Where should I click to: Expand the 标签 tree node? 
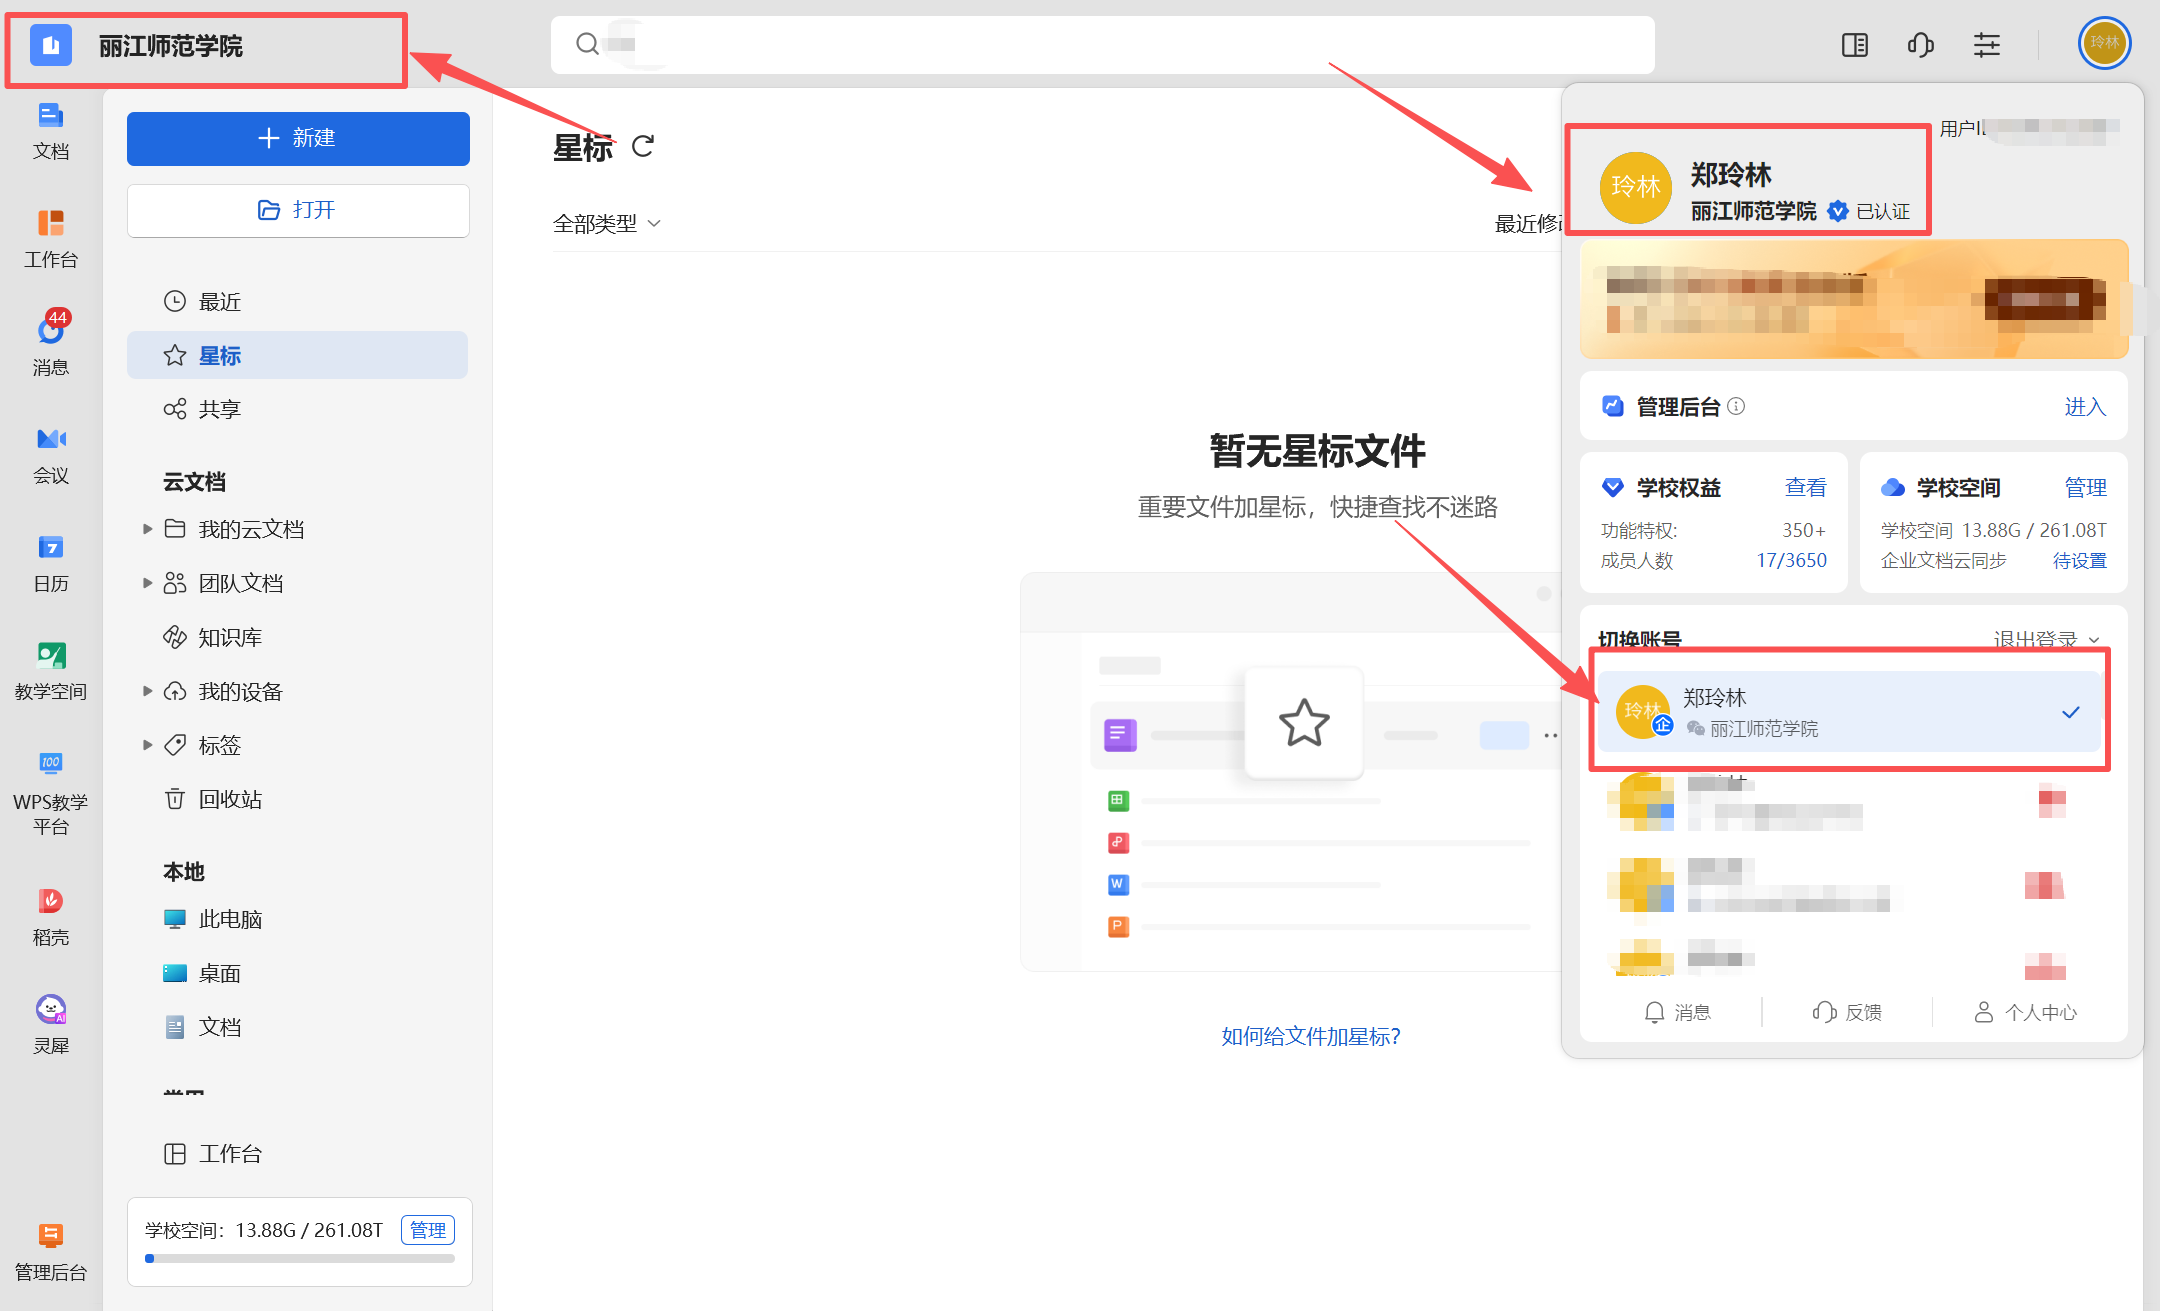tap(147, 744)
